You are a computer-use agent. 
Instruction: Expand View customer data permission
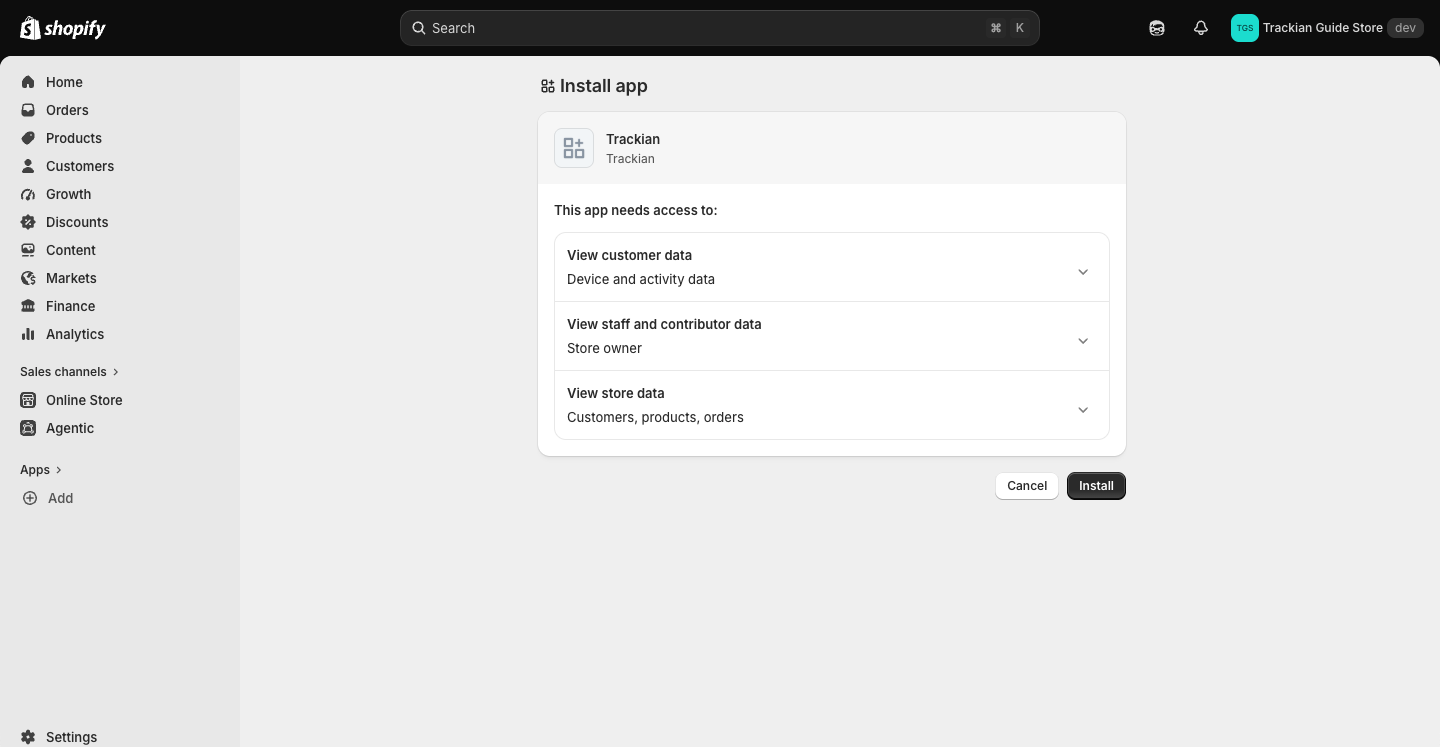[x=832, y=267]
